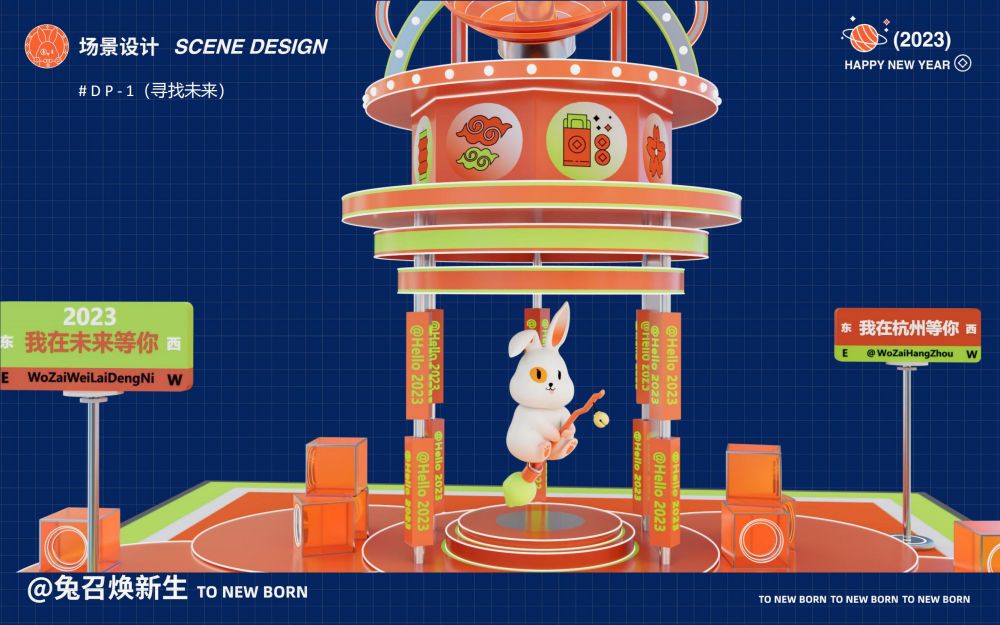Click the repeated TO NEW BORN footer text
The height and width of the screenshot is (625, 1000).
pos(864,599)
